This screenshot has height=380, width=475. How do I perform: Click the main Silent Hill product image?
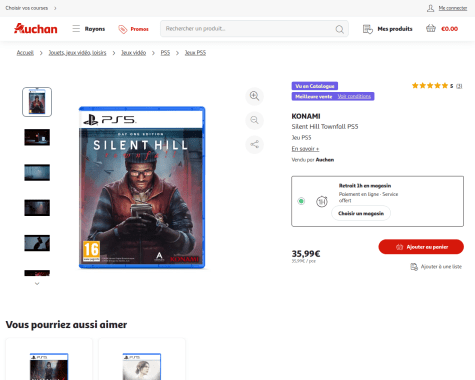(x=142, y=187)
